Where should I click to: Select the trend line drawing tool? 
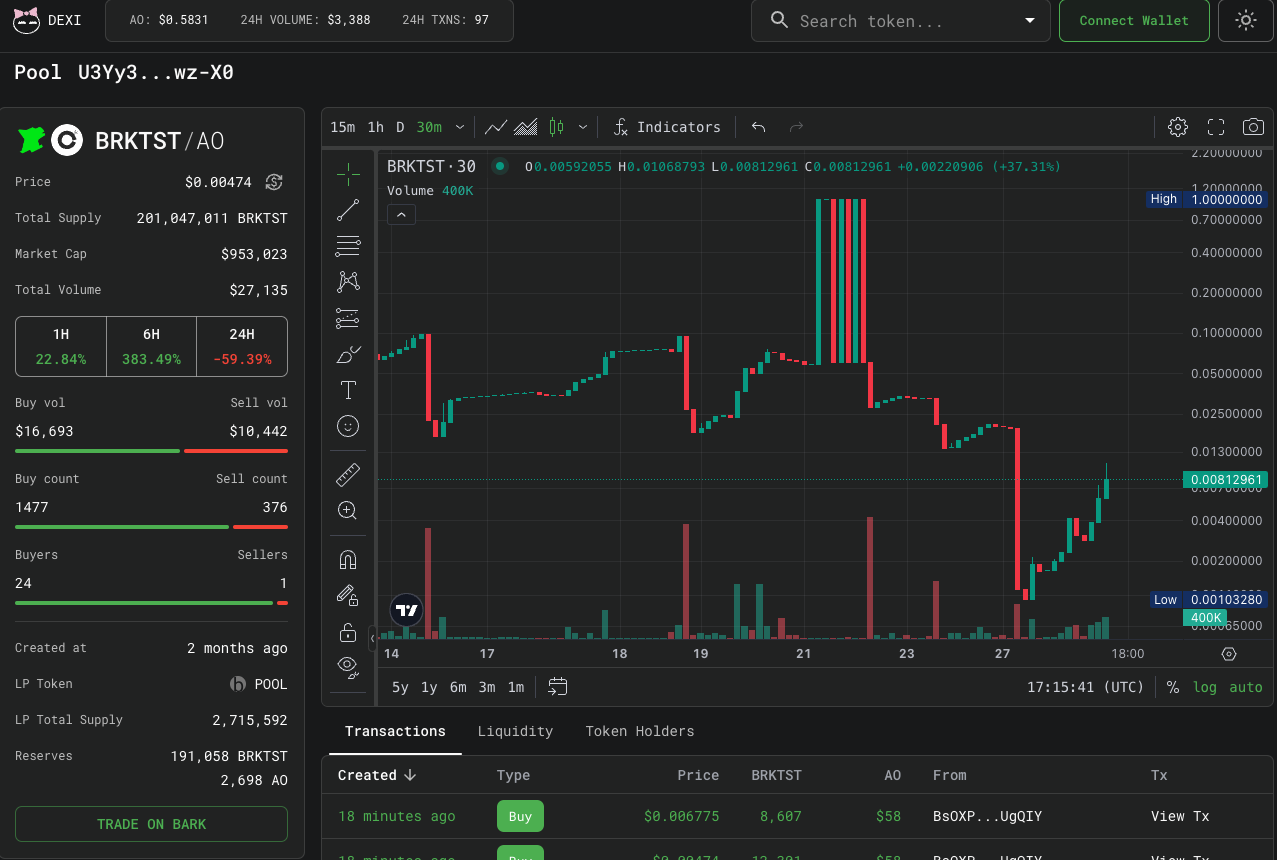coord(348,210)
